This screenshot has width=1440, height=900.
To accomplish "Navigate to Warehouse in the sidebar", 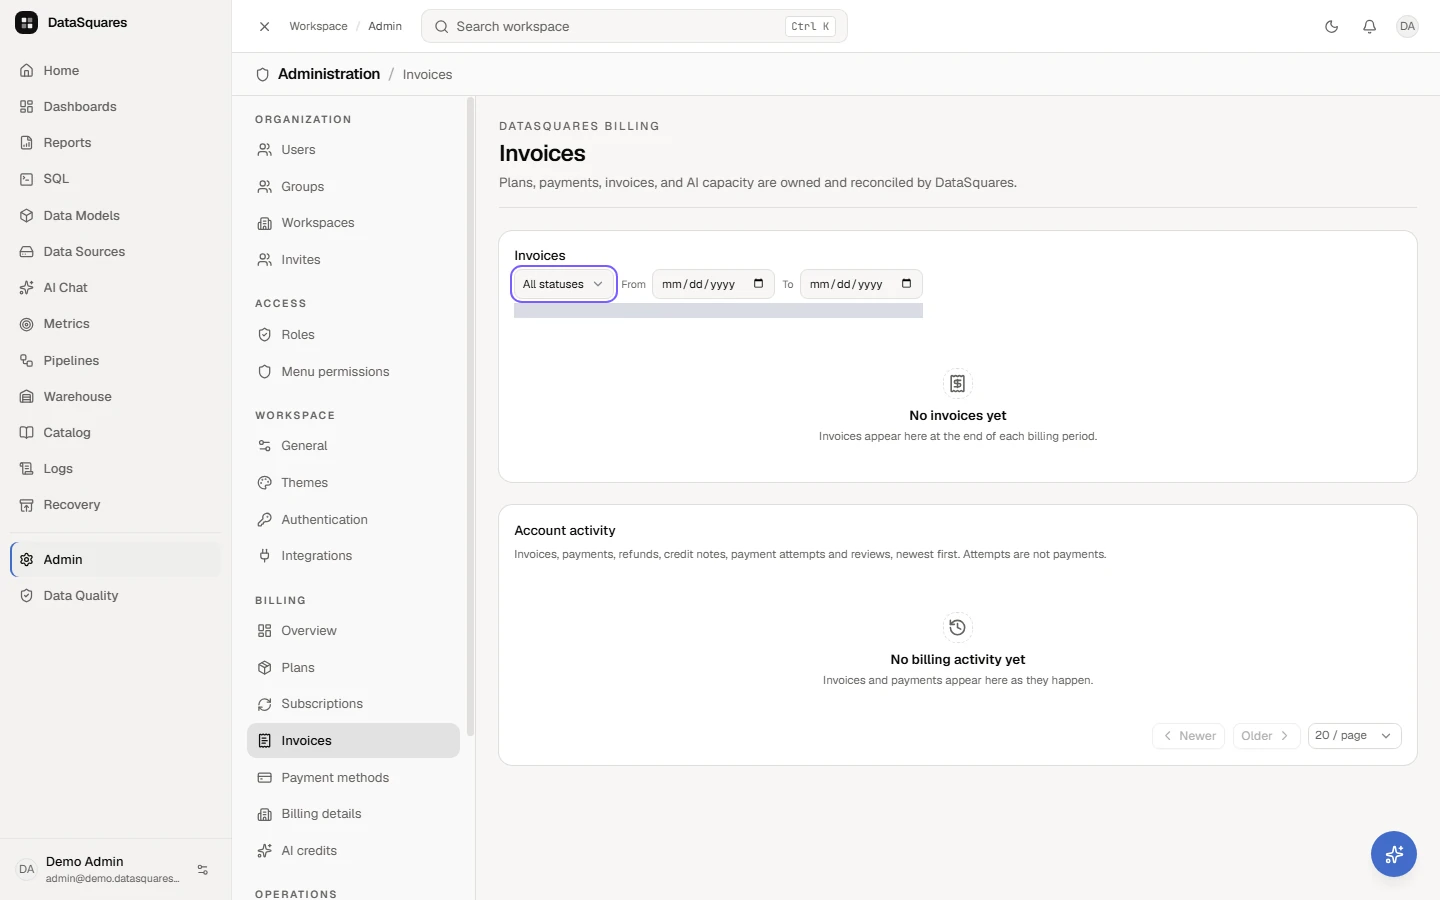I will 116,397.
